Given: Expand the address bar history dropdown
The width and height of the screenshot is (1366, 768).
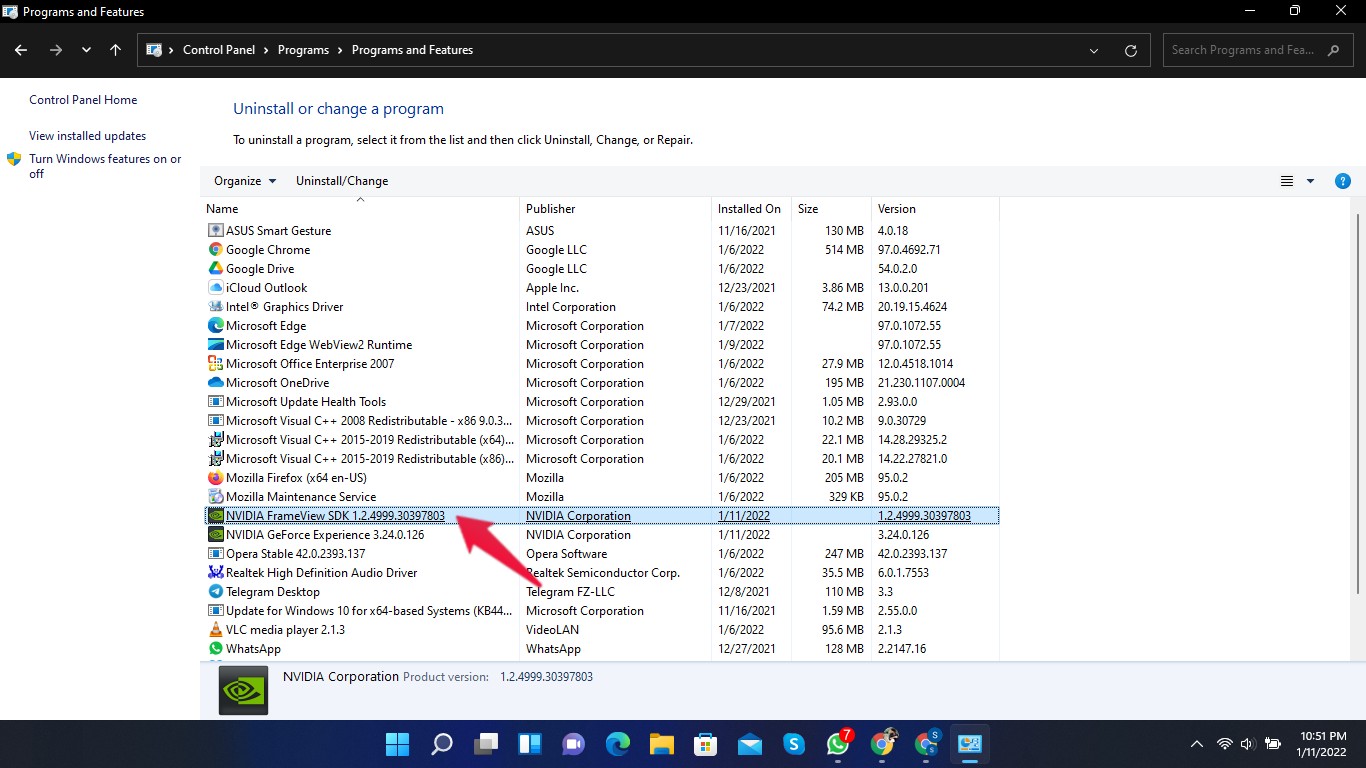Looking at the screenshot, I should click(1094, 50).
